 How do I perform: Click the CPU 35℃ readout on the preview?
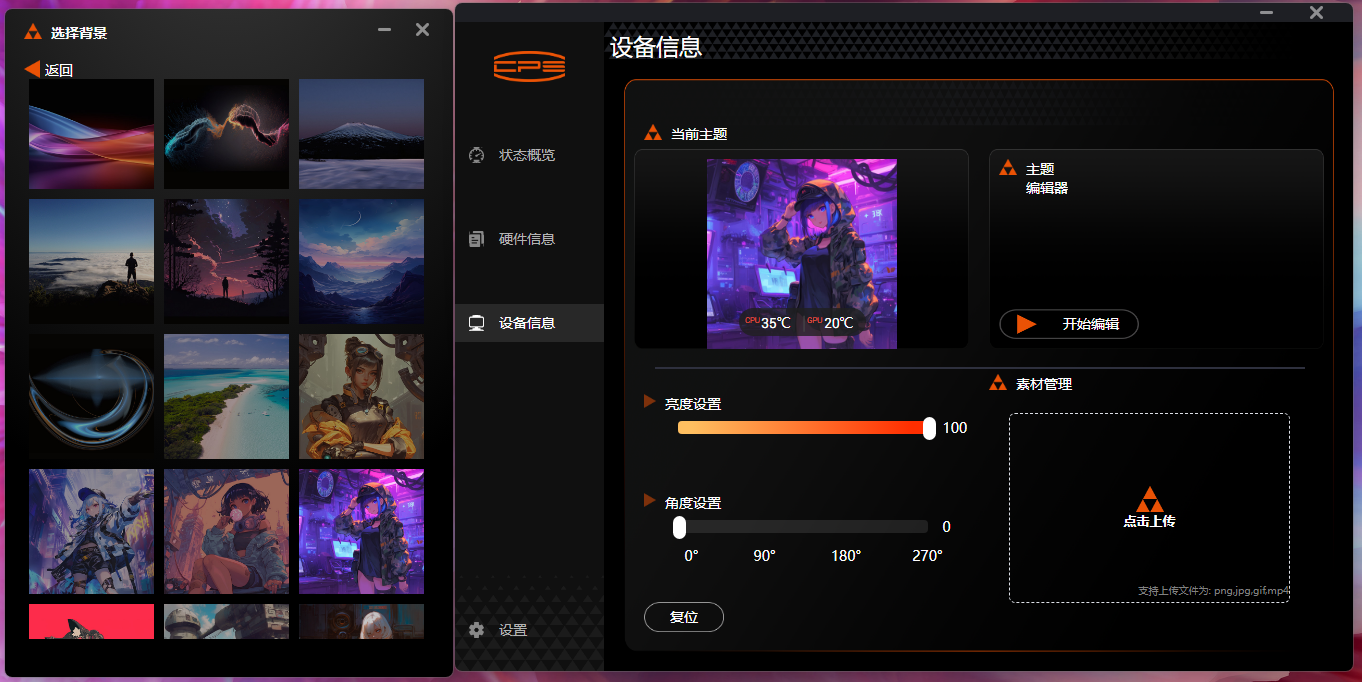click(768, 323)
